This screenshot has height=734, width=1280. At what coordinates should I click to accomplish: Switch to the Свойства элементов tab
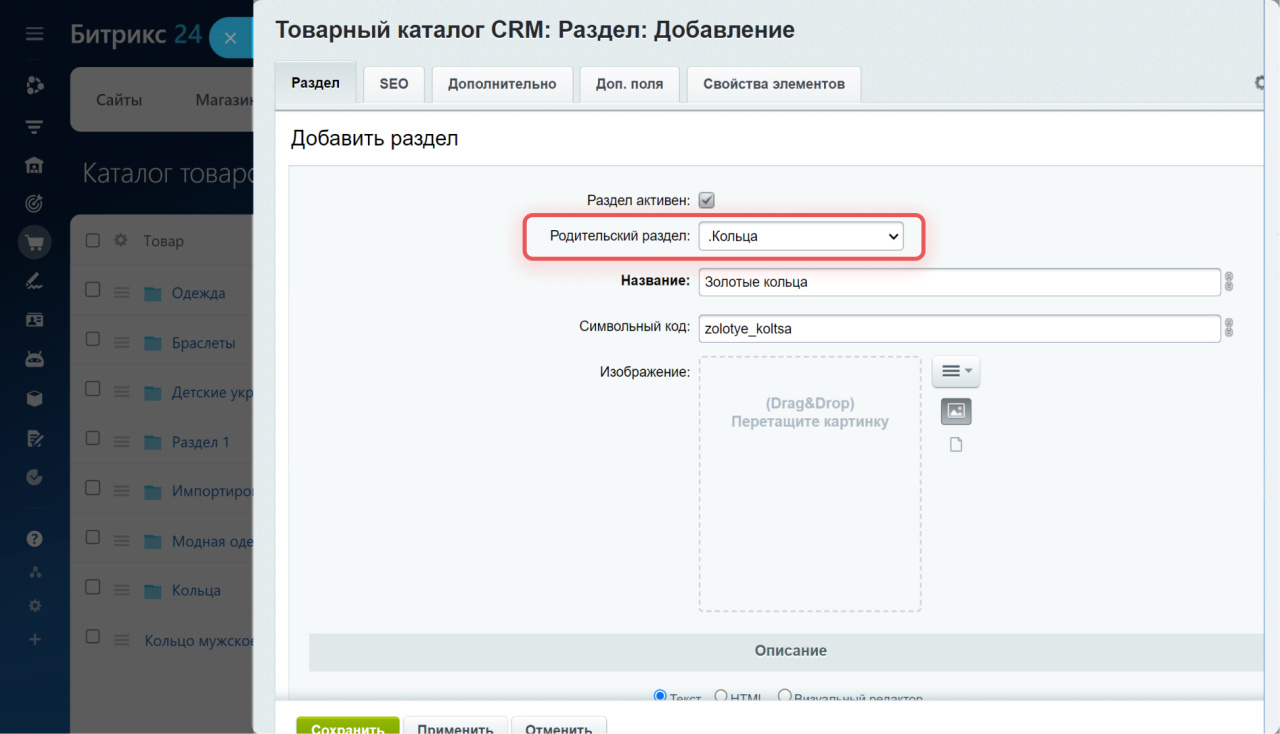[774, 84]
